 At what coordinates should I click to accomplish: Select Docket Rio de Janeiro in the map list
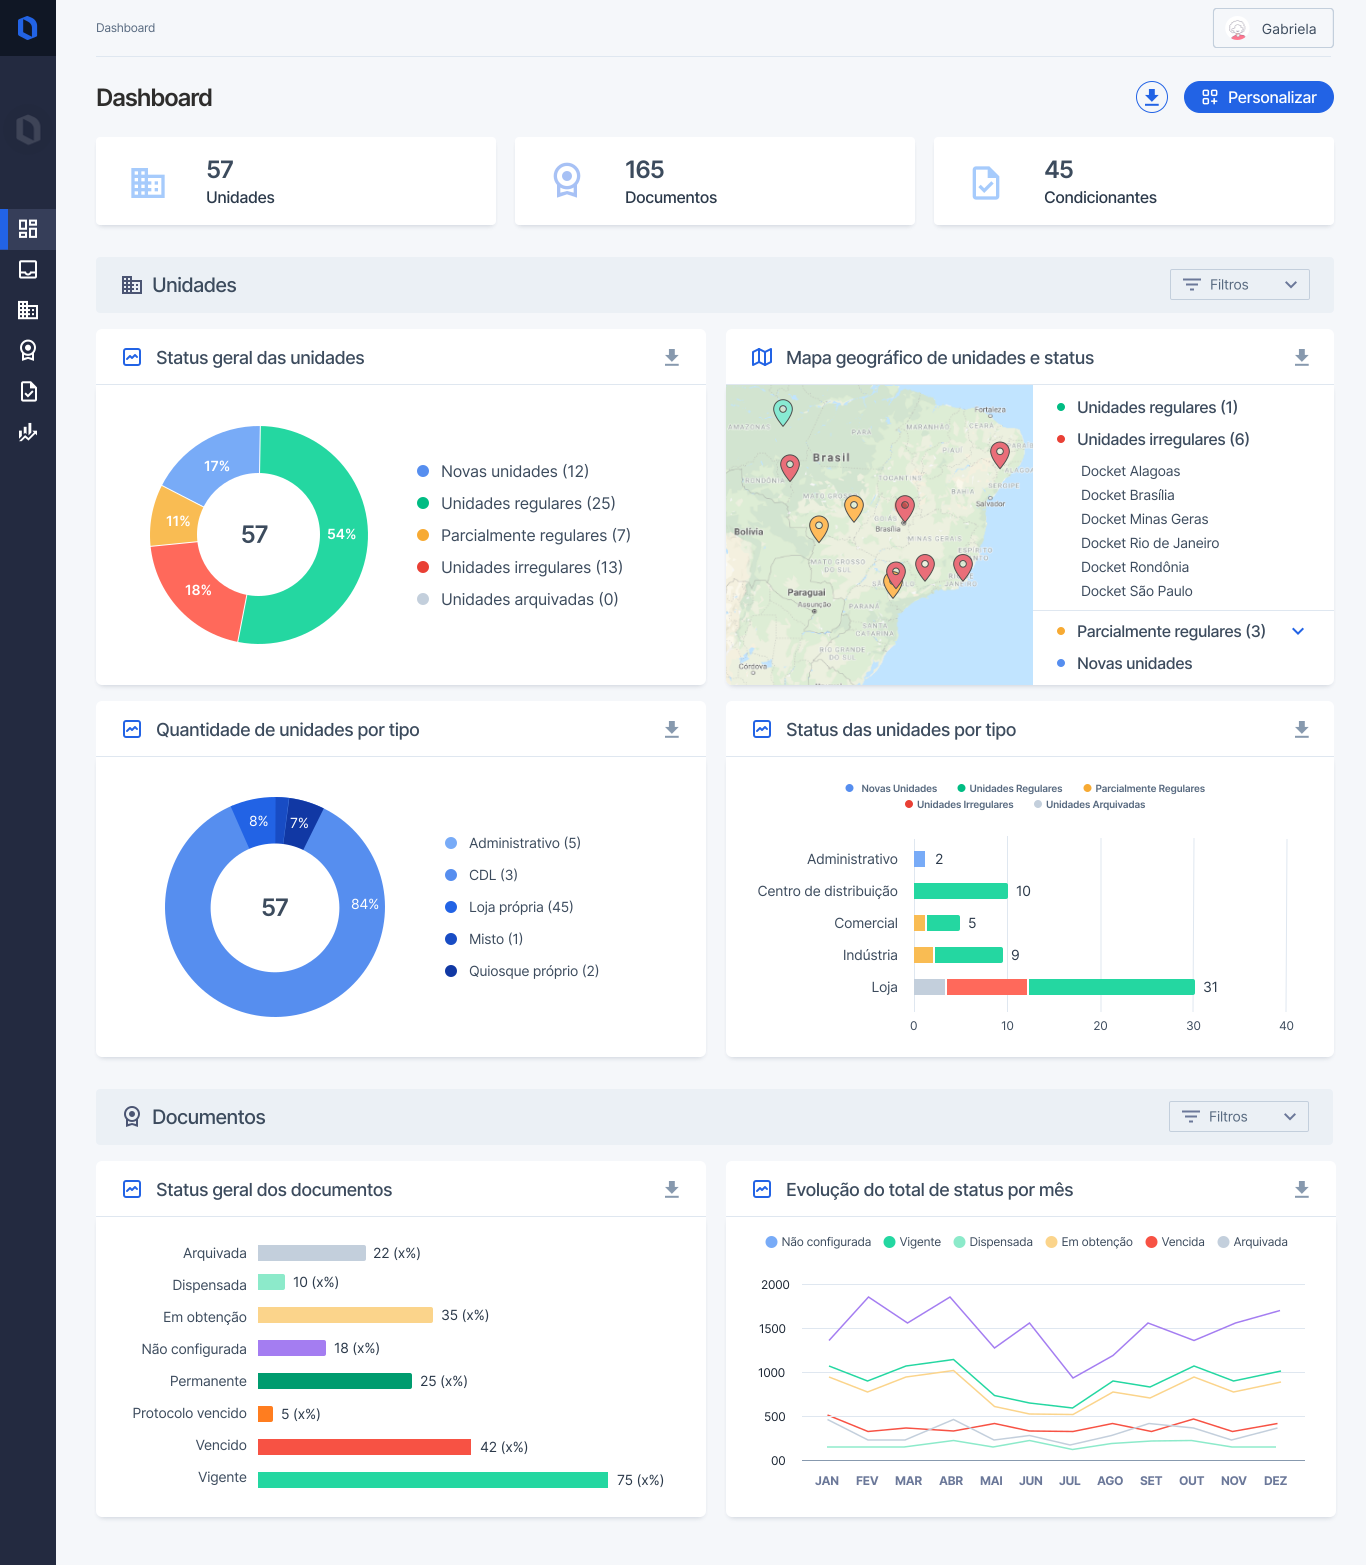pos(1150,543)
